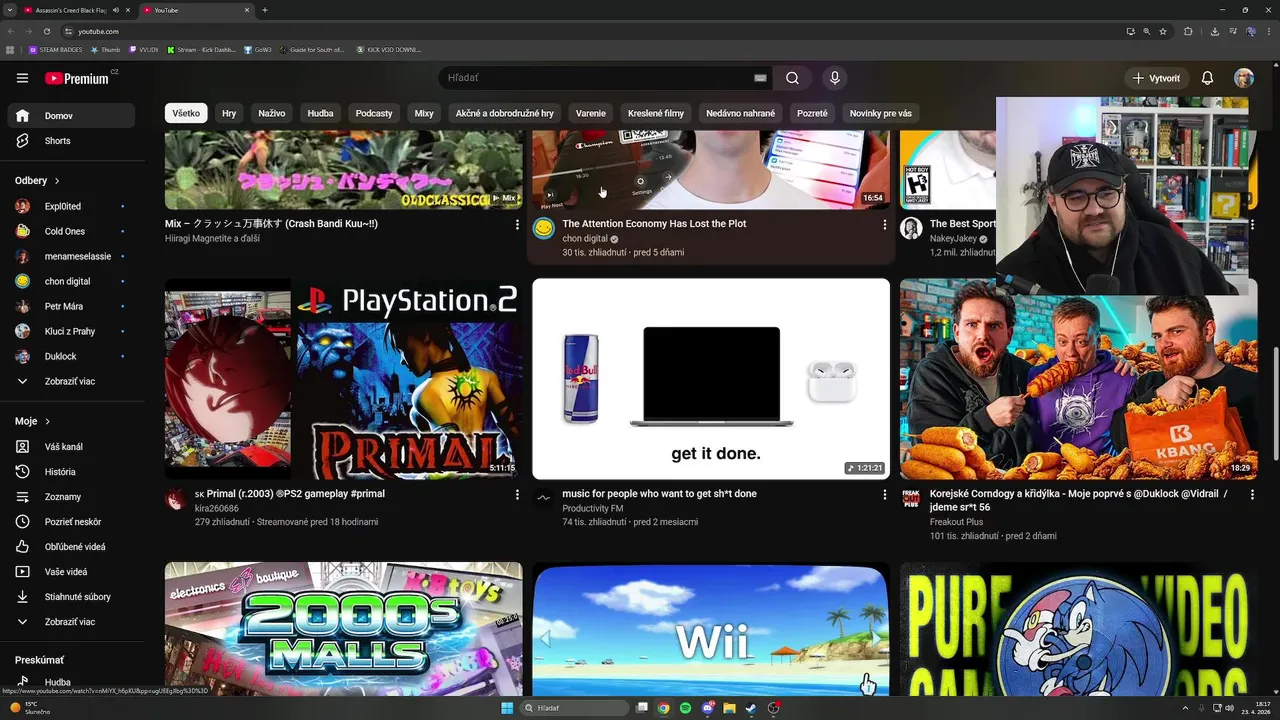The width and height of the screenshot is (1280, 720).
Task: Click the magnifier search button
Action: (792, 78)
